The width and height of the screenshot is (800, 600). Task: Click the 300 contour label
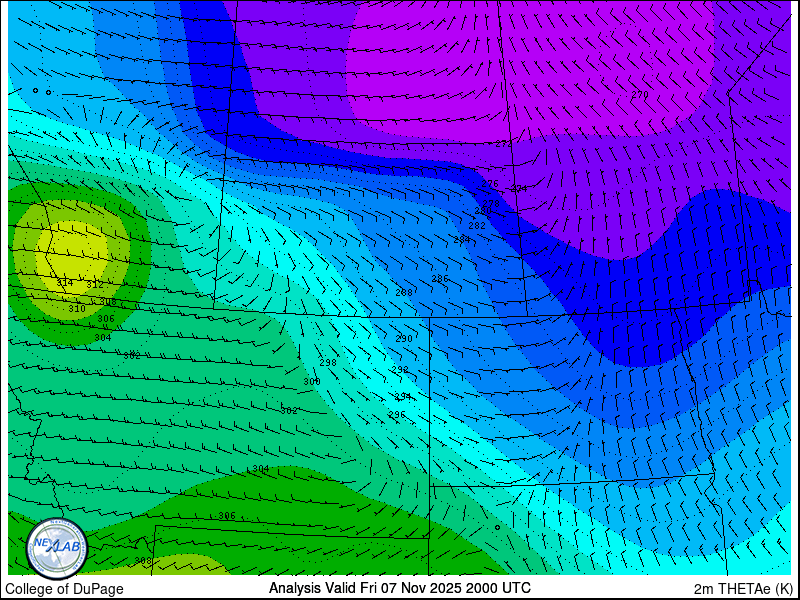tap(312, 382)
